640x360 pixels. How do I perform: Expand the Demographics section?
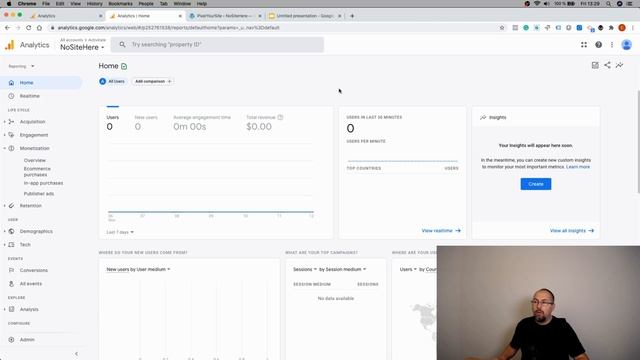coord(4,231)
